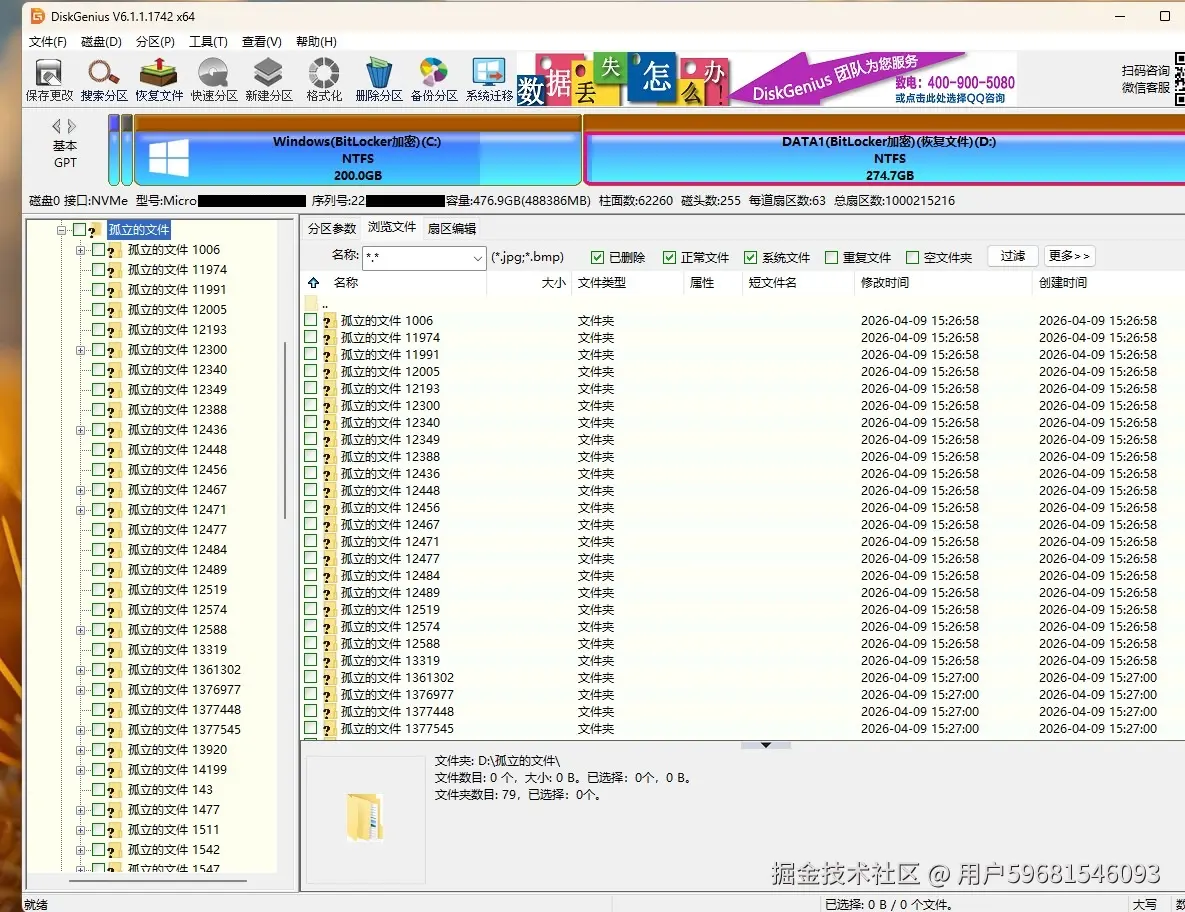
Task: Expand tree node 孤立的文件 12436
Action: pyautogui.click(x=80, y=430)
